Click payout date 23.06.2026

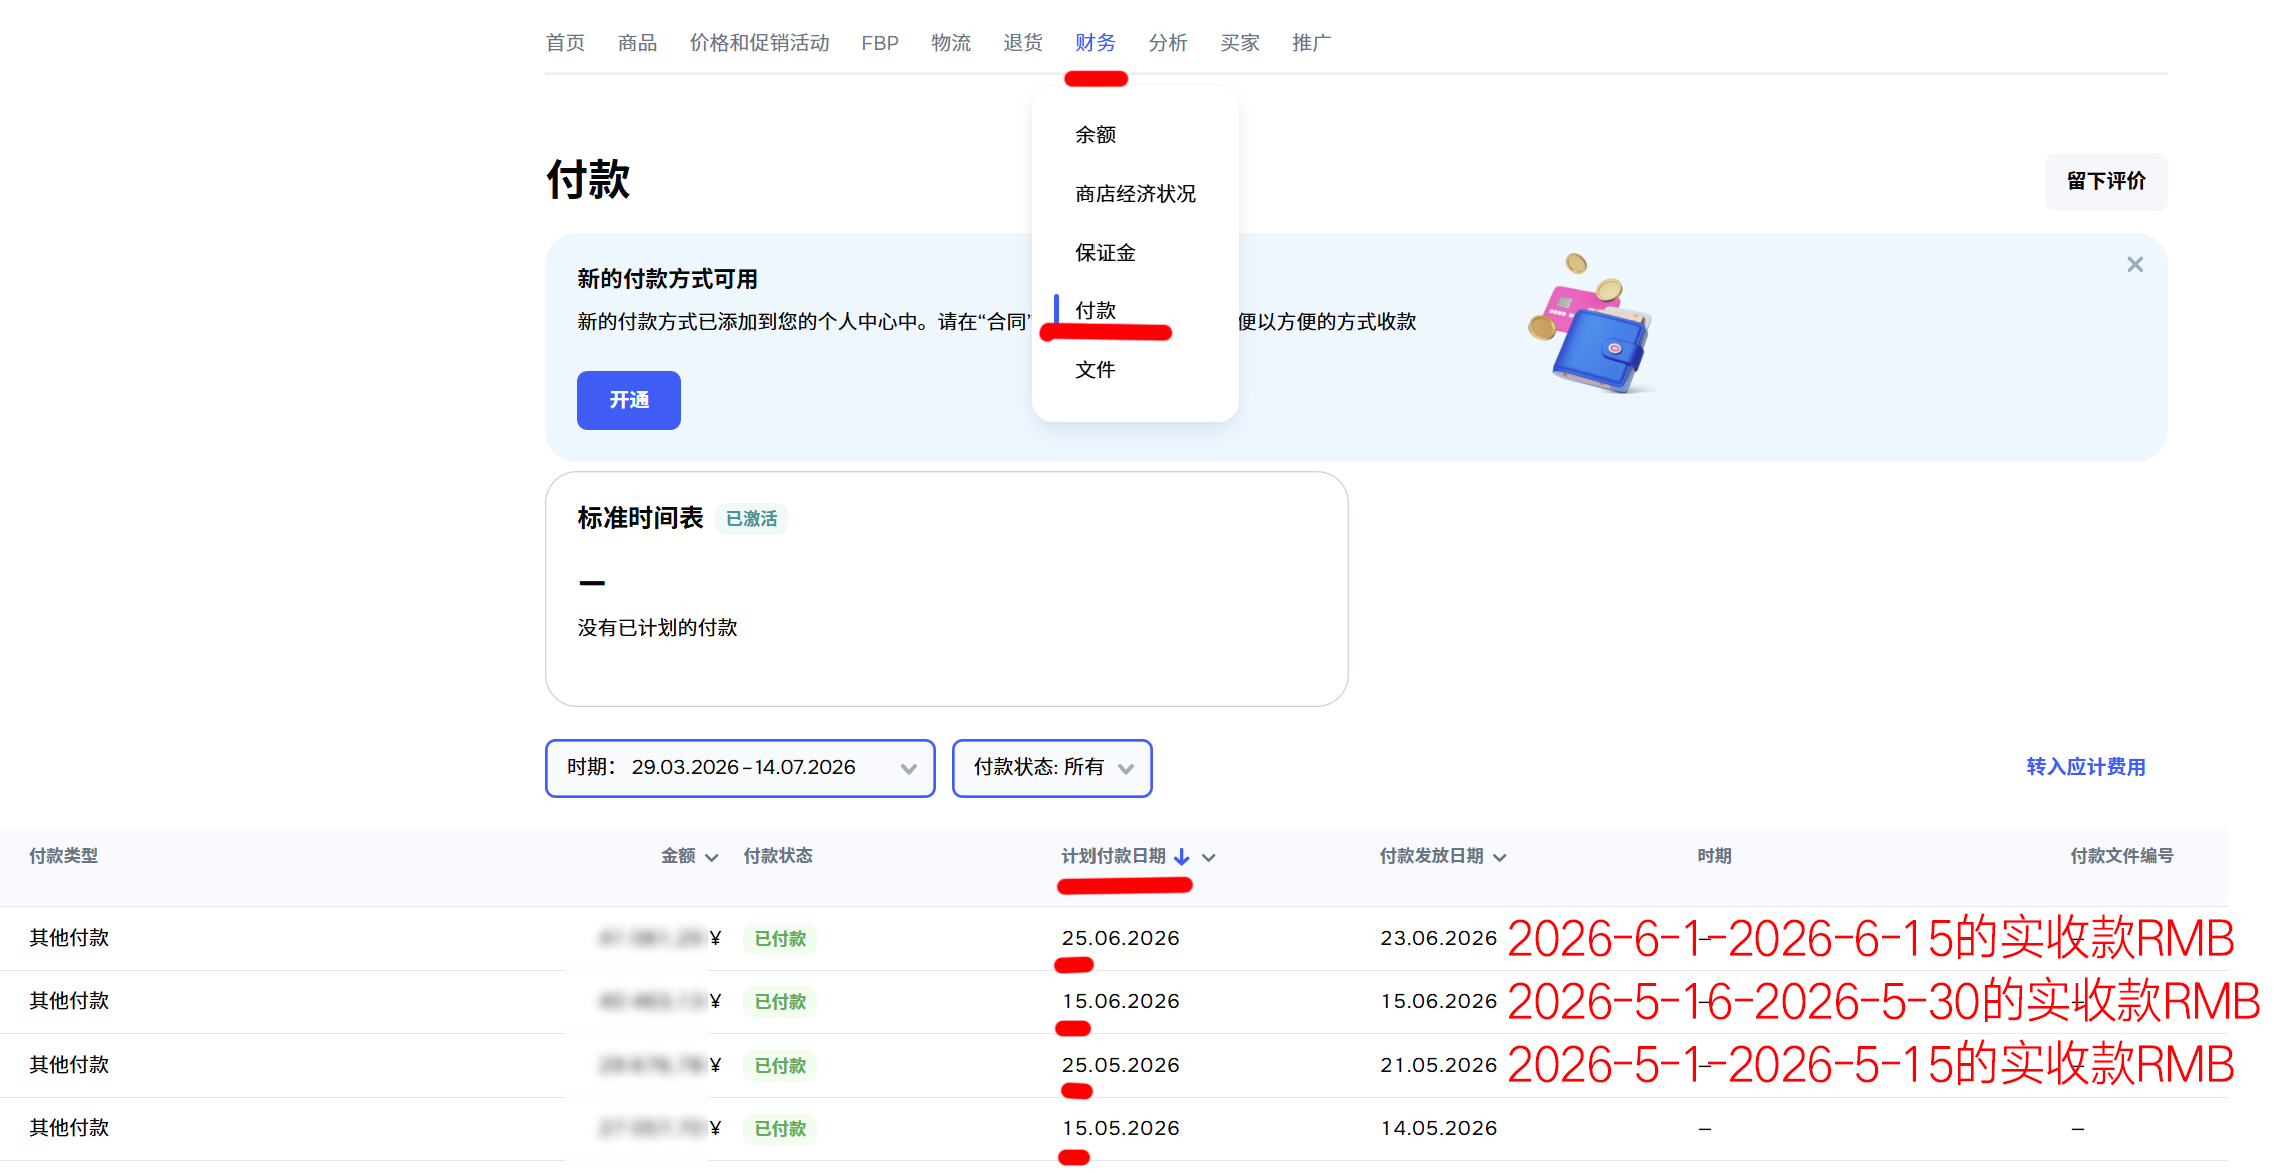[1439, 938]
